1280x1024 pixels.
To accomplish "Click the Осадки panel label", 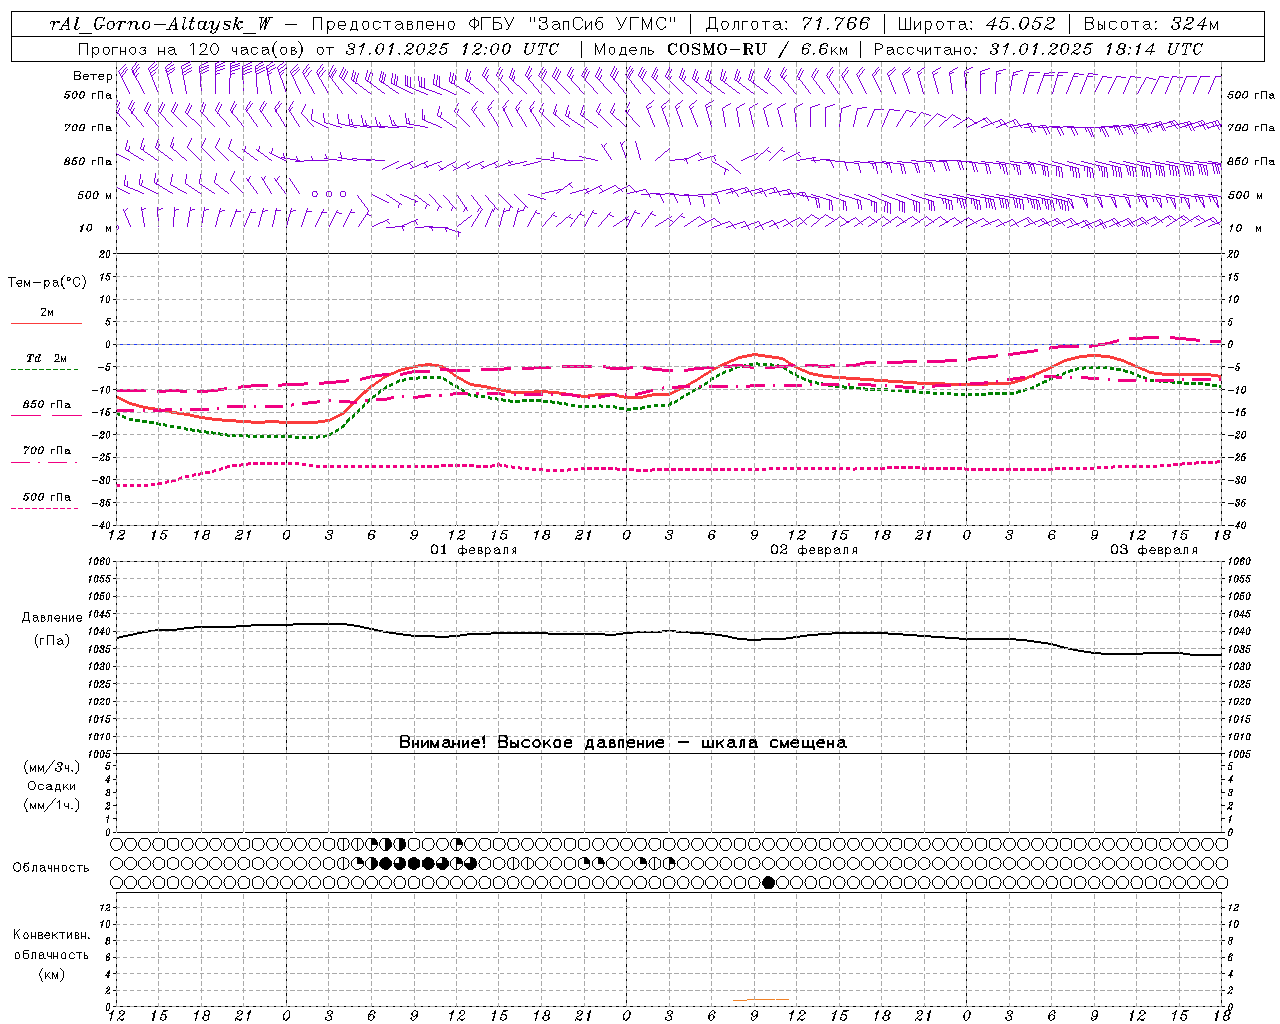I will coord(52,786).
